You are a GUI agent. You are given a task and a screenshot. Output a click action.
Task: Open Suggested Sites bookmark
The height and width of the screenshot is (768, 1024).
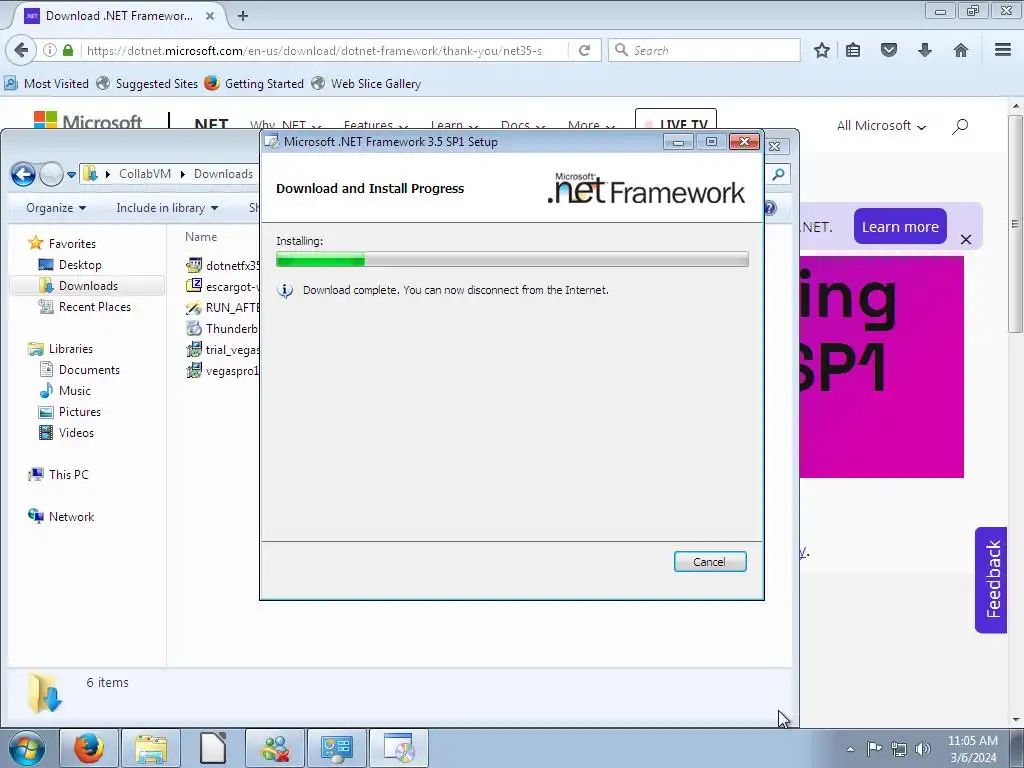[147, 84]
